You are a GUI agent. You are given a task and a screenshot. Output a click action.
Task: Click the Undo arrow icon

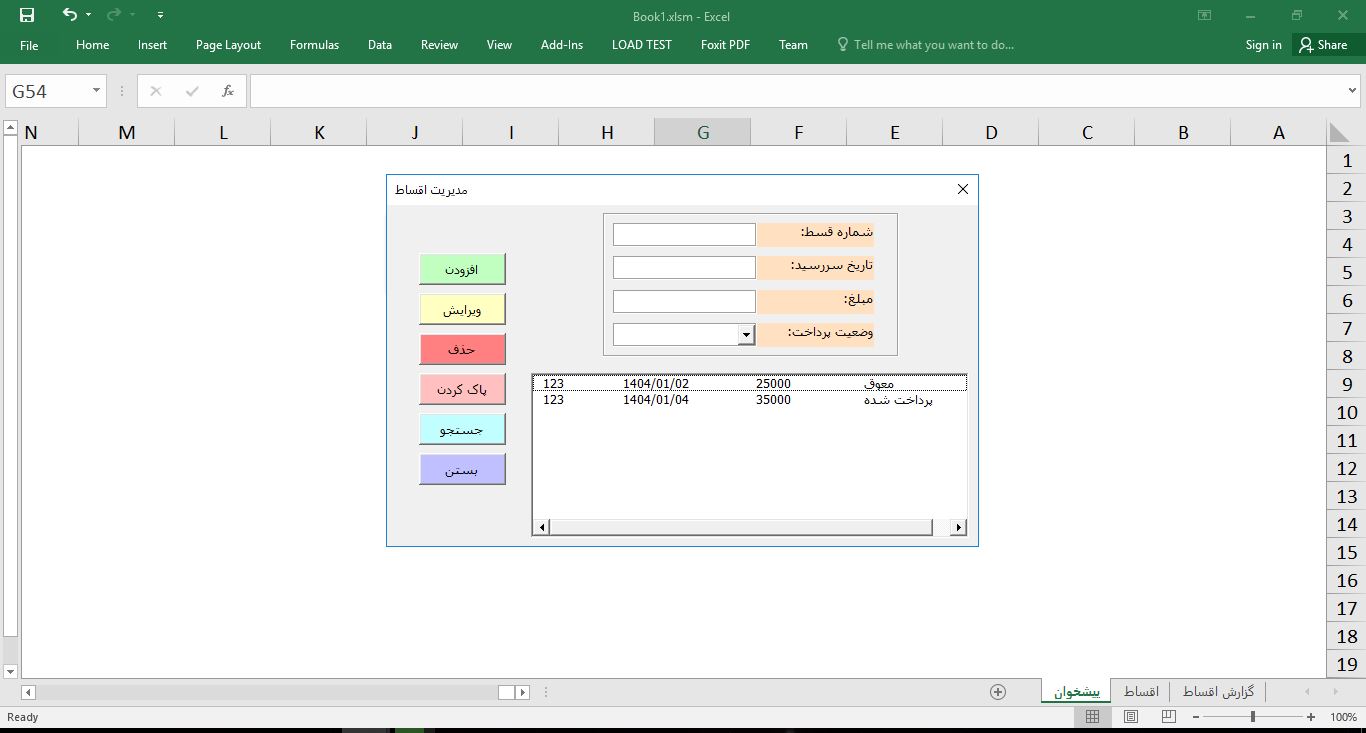[x=69, y=15]
